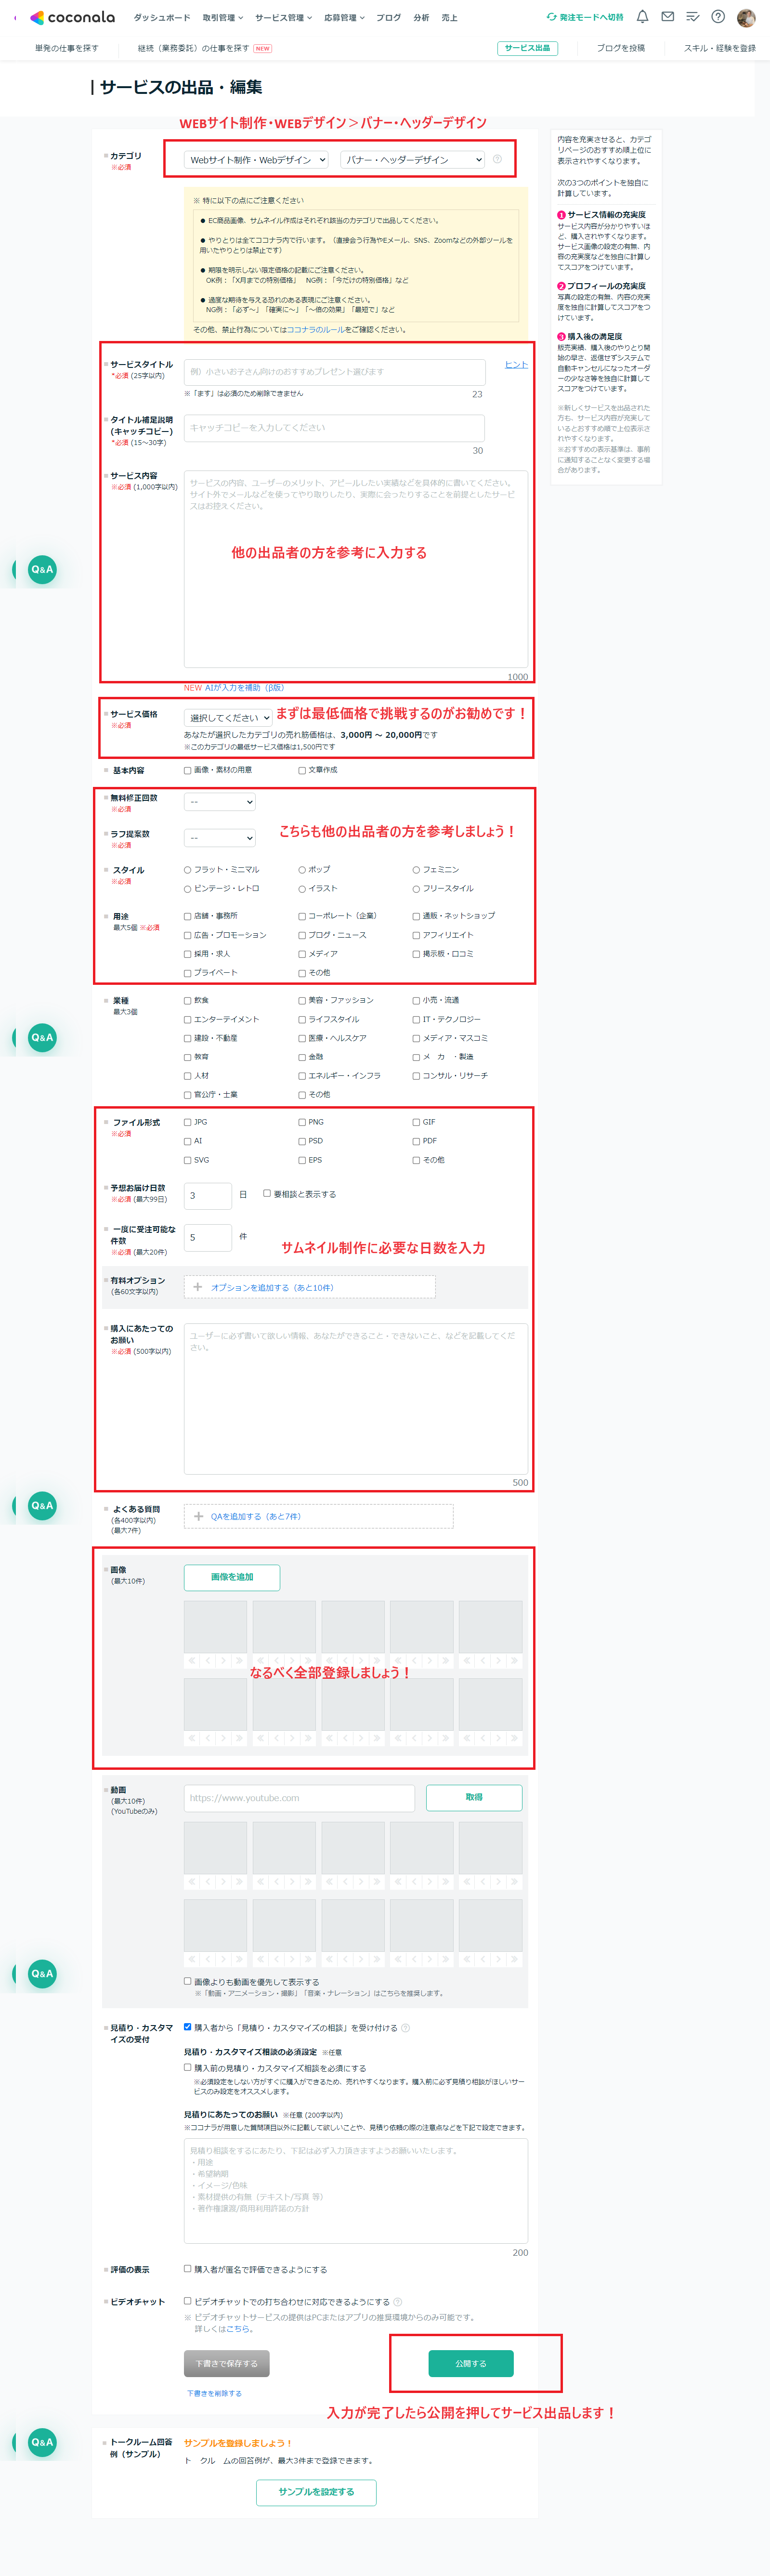
Task: Click 下書きで保存する button
Action: [x=227, y=2364]
